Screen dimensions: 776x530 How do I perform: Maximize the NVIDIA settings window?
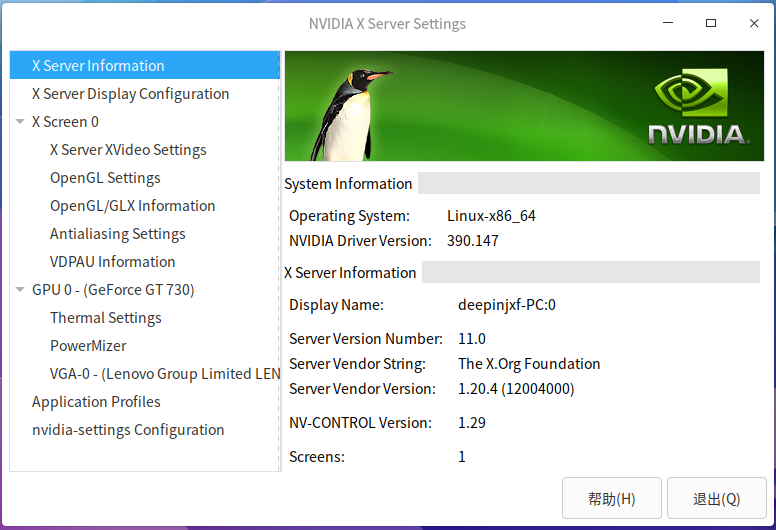coord(711,23)
